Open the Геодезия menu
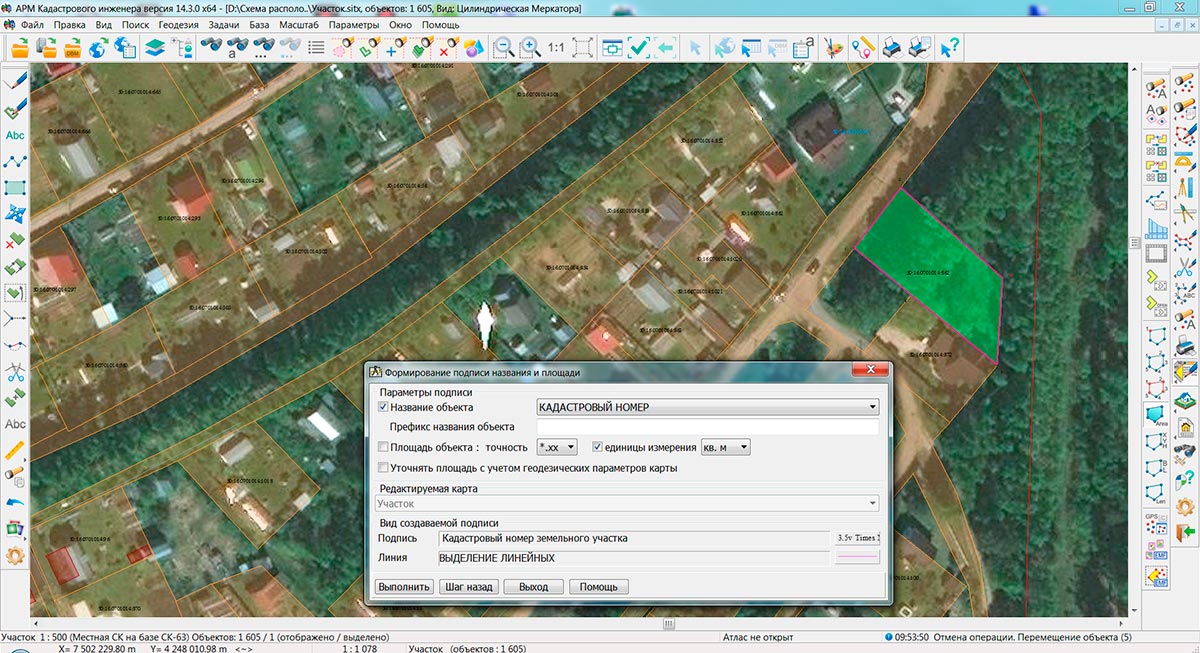Screen dimensions: 1200x653 point(178,24)
